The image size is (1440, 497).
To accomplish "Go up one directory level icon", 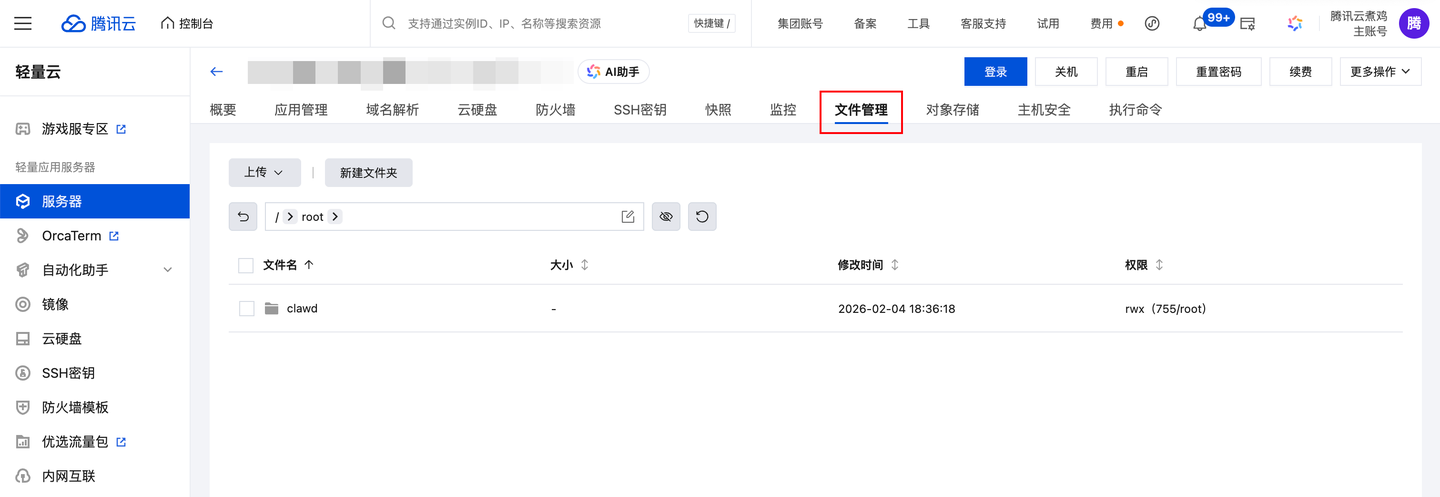I will click(x=243, y=216).
